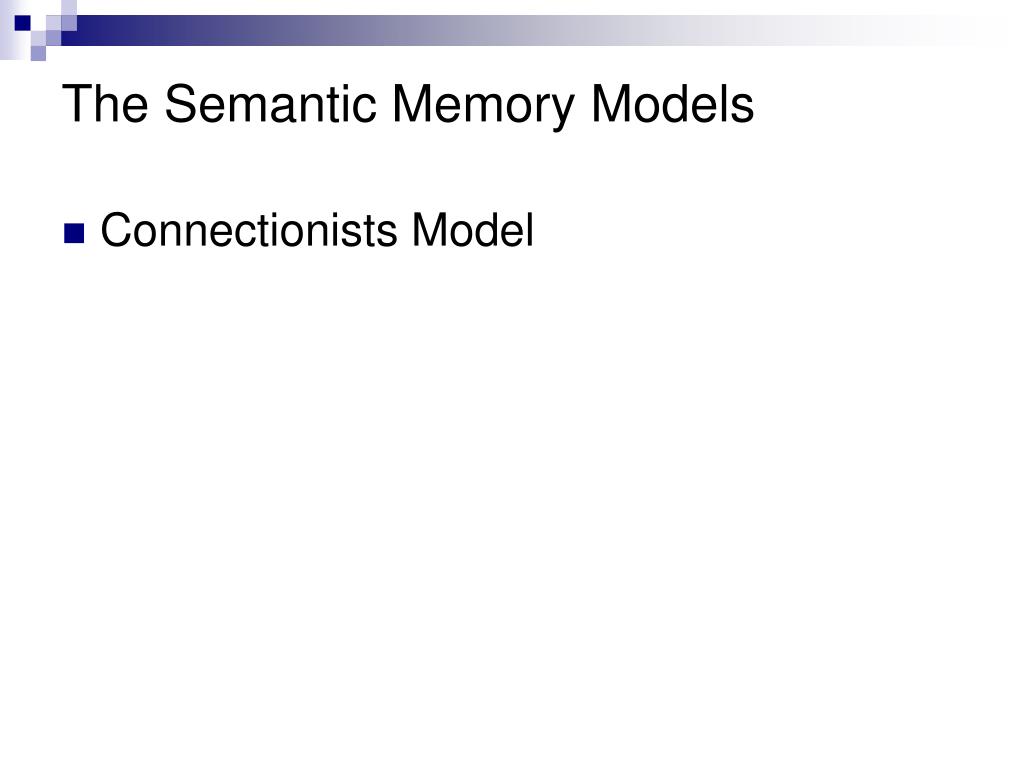This screenshot has width=1024, height=768.
Task: Click the word 'Models' in the title
Action: tap(672, 104)
